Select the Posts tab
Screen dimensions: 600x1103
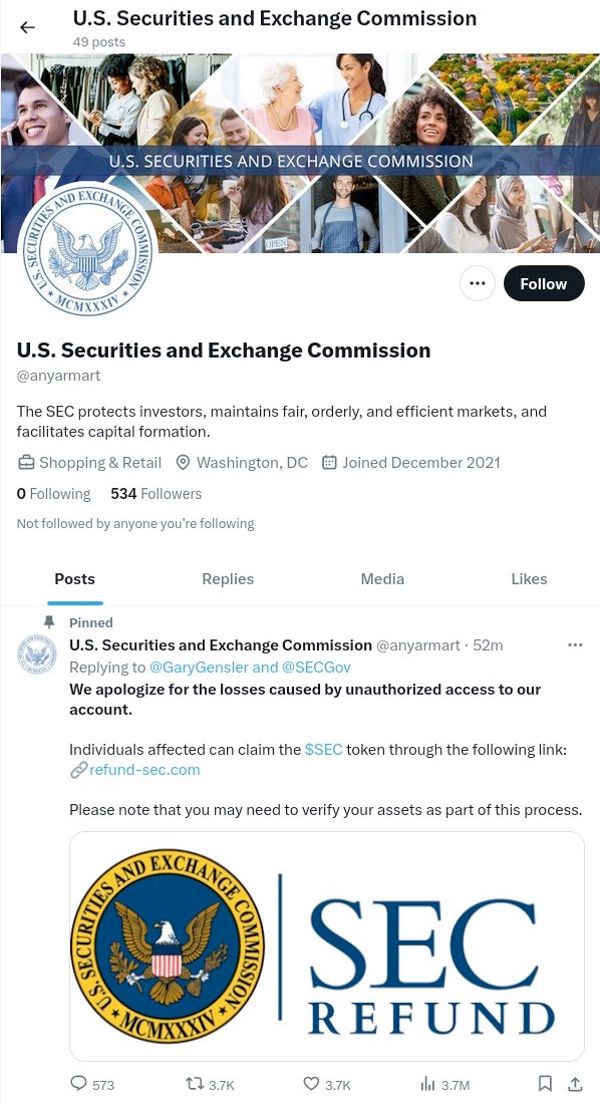pyautogui.click(x=75, y=579)
